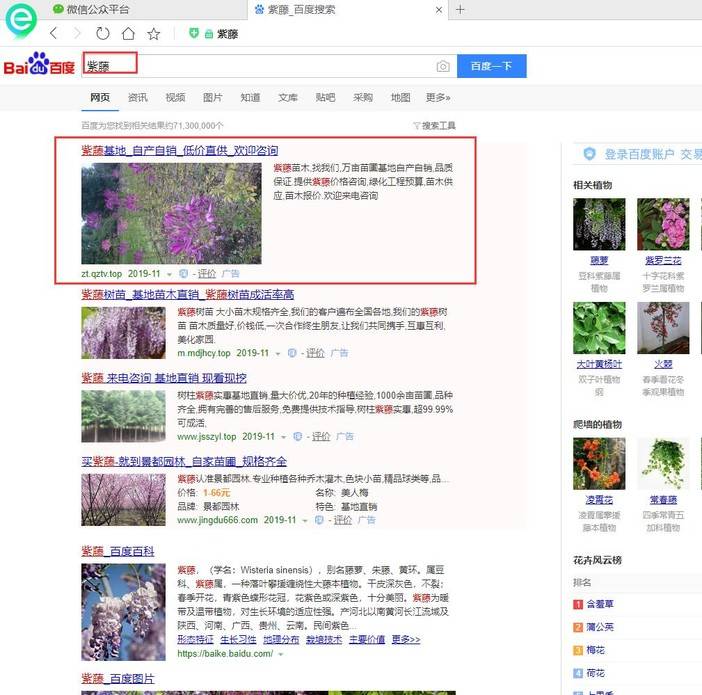Select the 视频 search tab

pos(175,98)
